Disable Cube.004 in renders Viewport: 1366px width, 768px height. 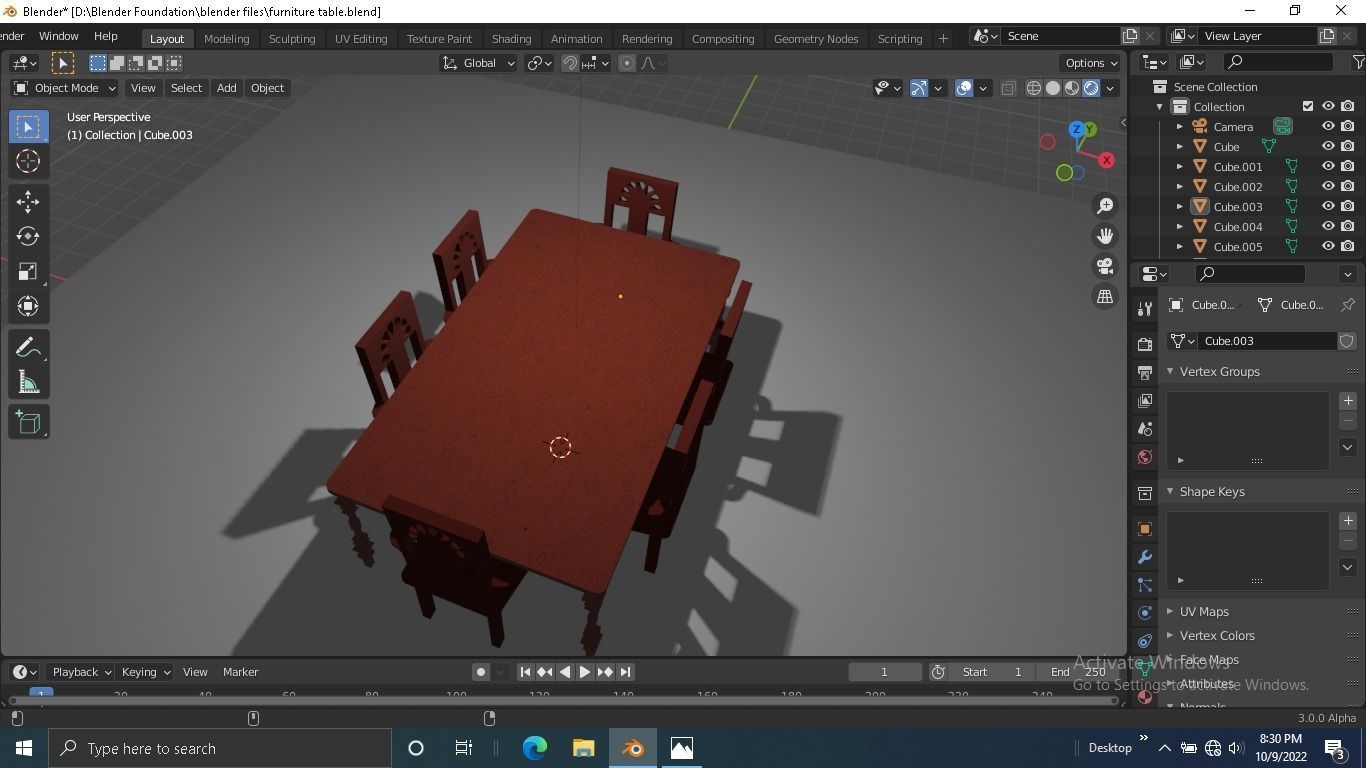(x=1348, y=226)
